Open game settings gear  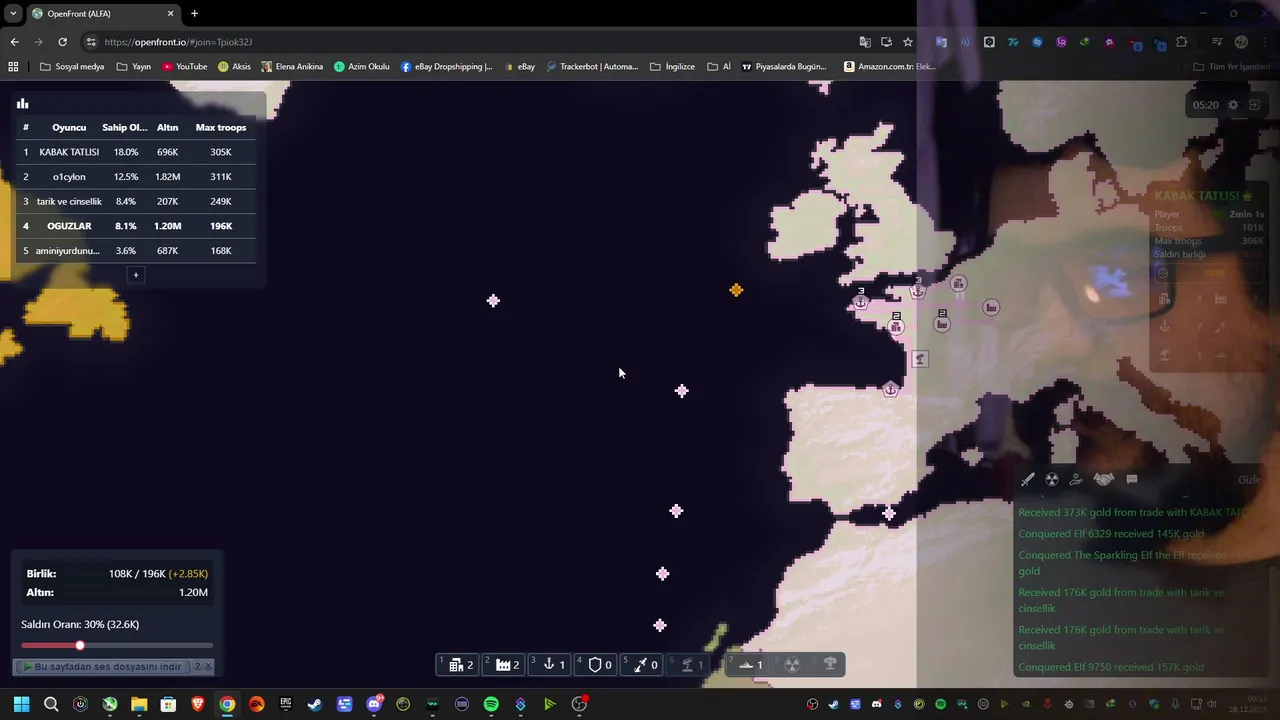1233,105
